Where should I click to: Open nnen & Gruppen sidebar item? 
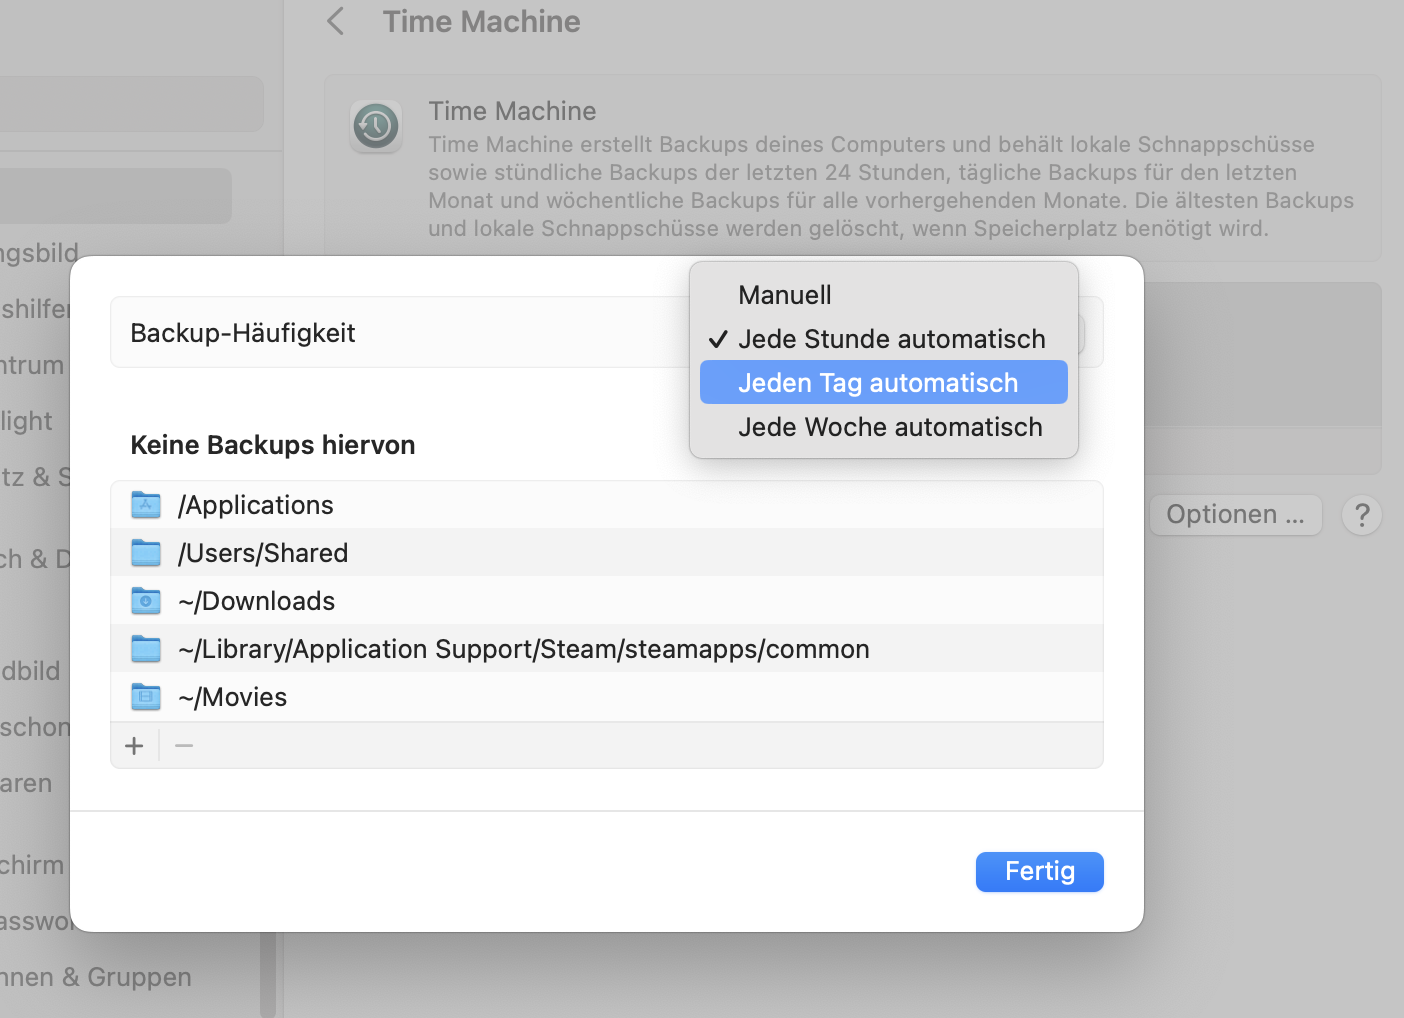pyautogui.click(x=96, y=977)
